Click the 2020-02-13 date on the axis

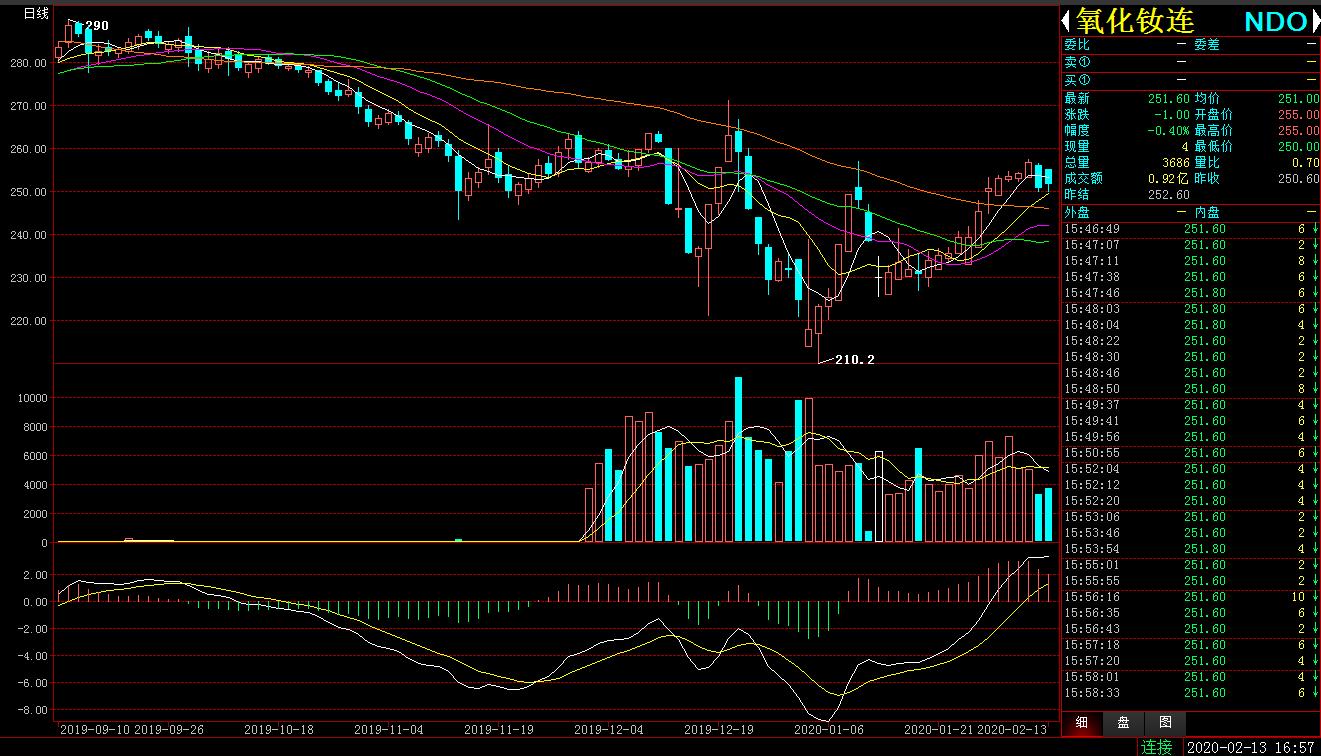(x=1014, y=730)
